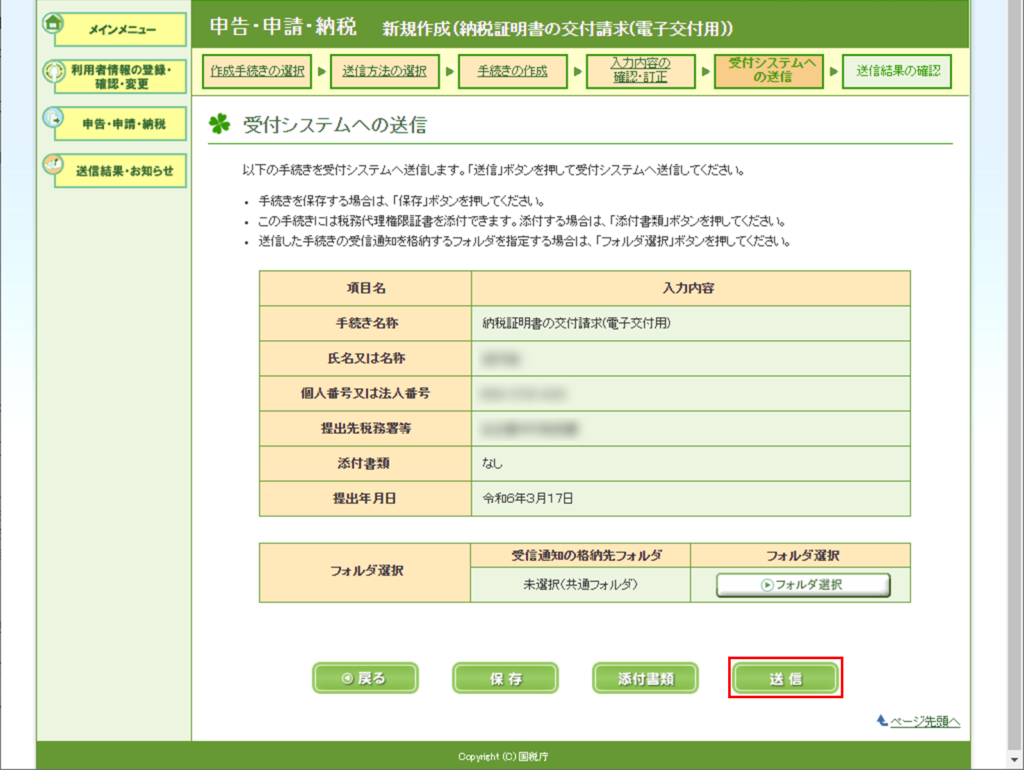Click the 送信結果の確認 step
Image resolution: width=1024 pixels, height=770 pixels.
click(897, 71)
